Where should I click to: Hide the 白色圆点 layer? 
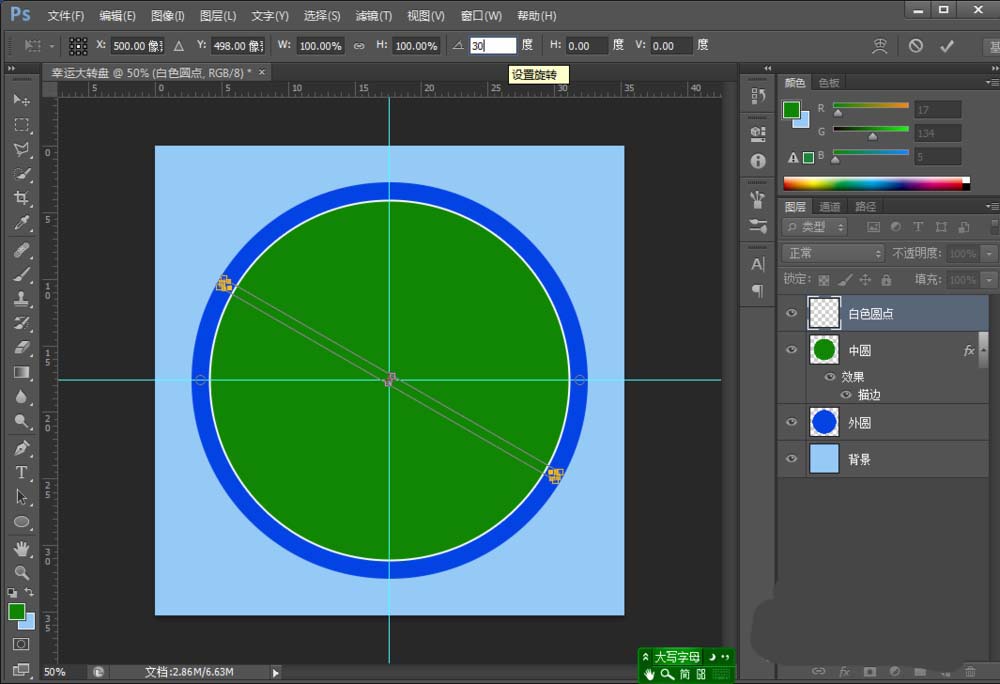click(792, 313)
